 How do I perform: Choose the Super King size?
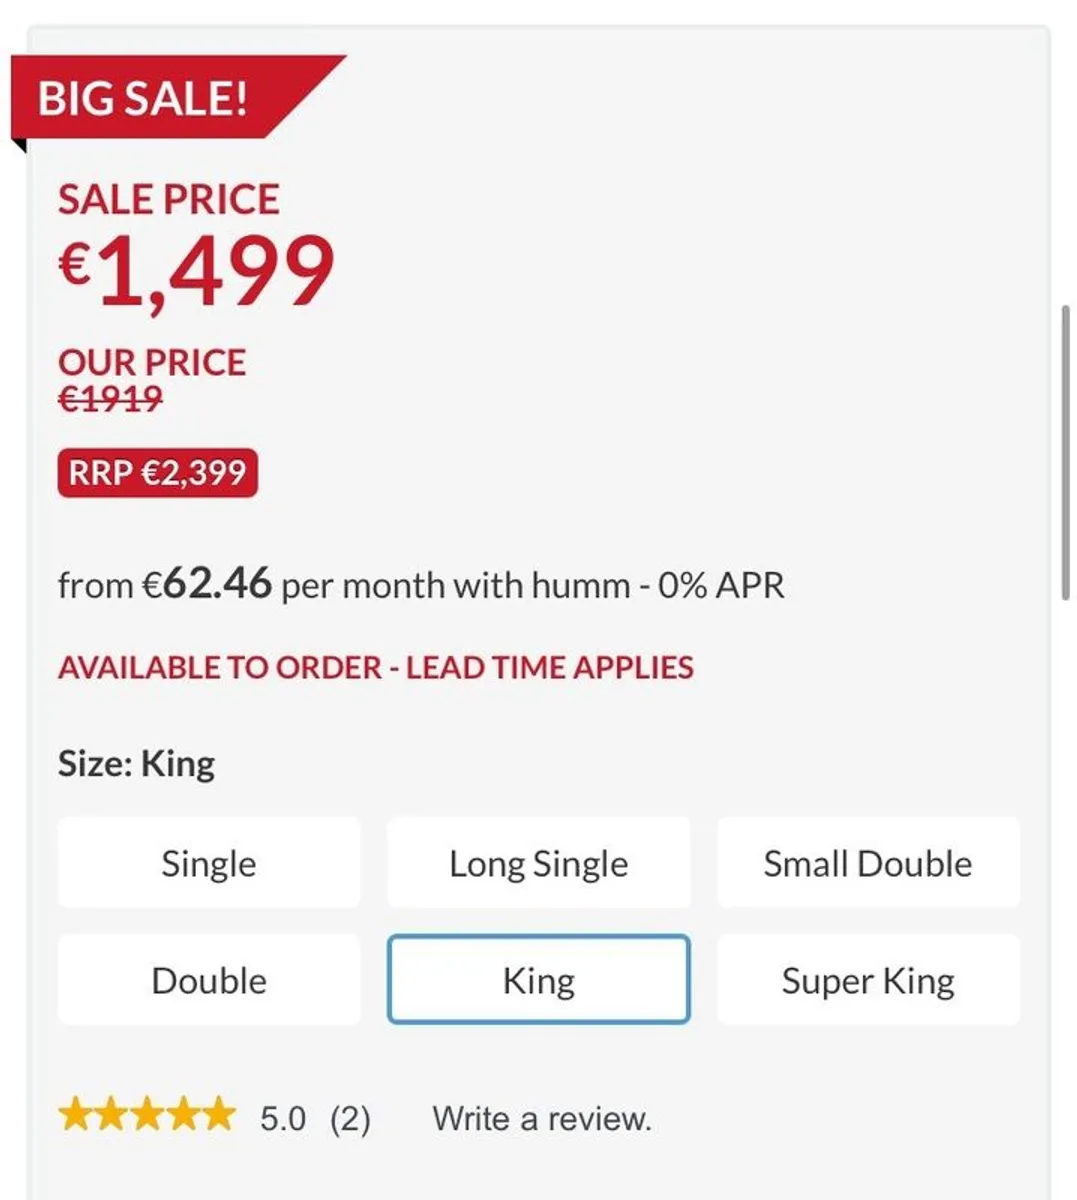[867, 980]
